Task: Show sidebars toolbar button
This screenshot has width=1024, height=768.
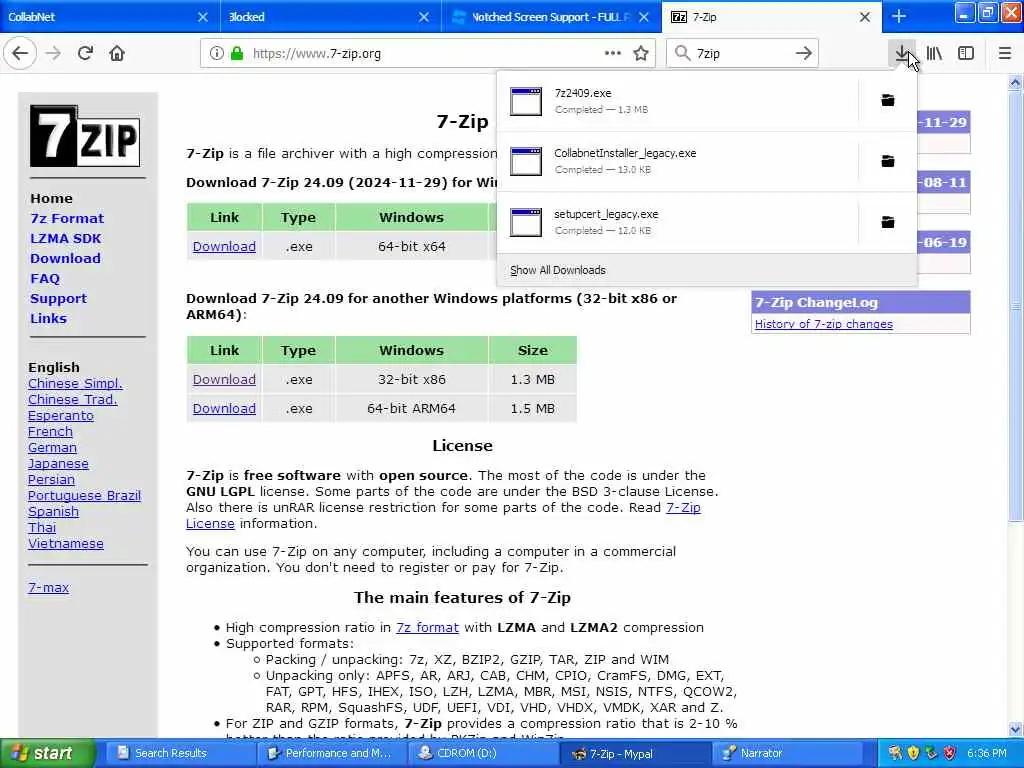Action: tap(966, 54)
